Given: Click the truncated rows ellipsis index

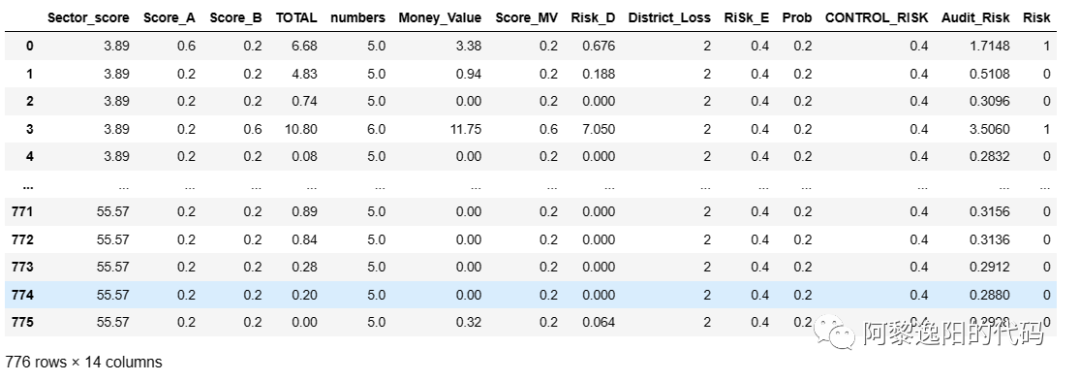Looking at the screenshot, I should click(28, 186).
